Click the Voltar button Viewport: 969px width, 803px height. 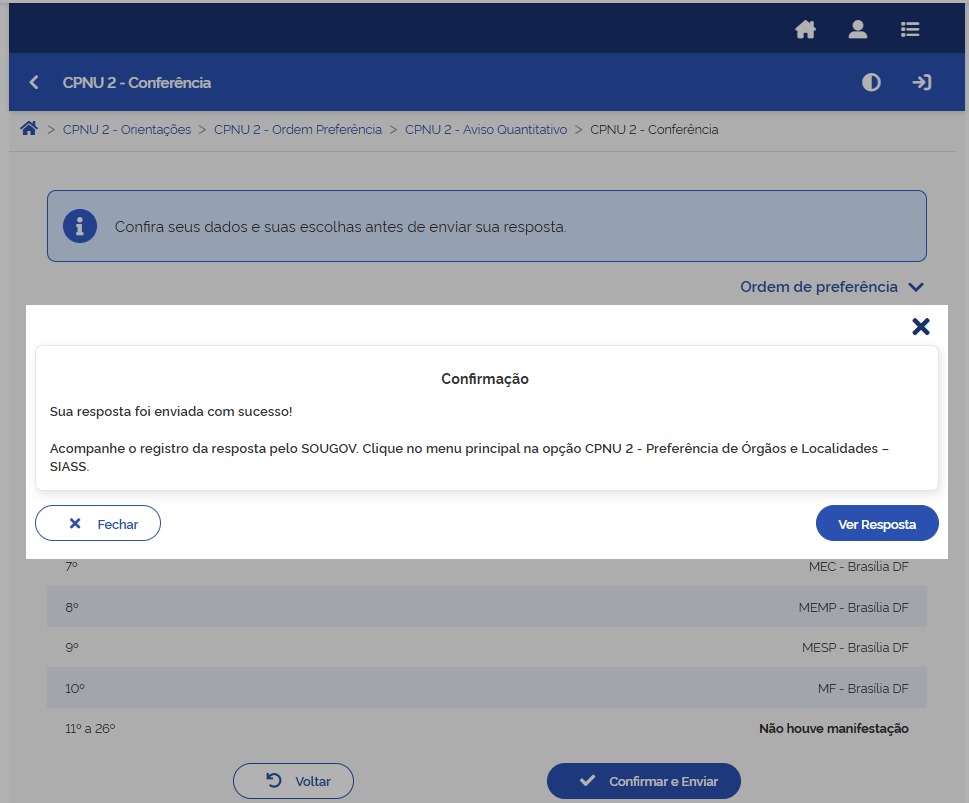pos(293,781)
